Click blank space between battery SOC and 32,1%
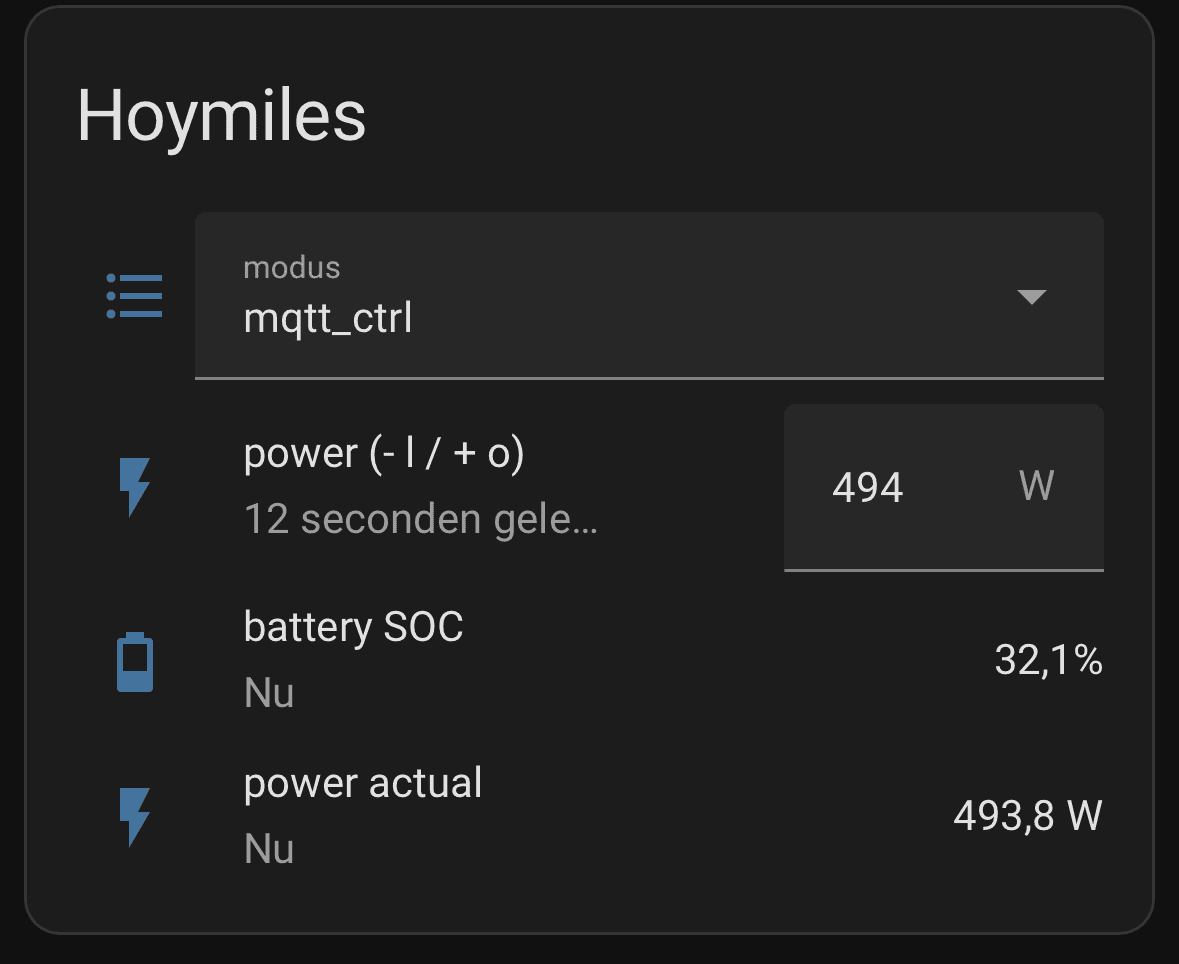This screenshot has height=964, width=1179. (720, 660)
